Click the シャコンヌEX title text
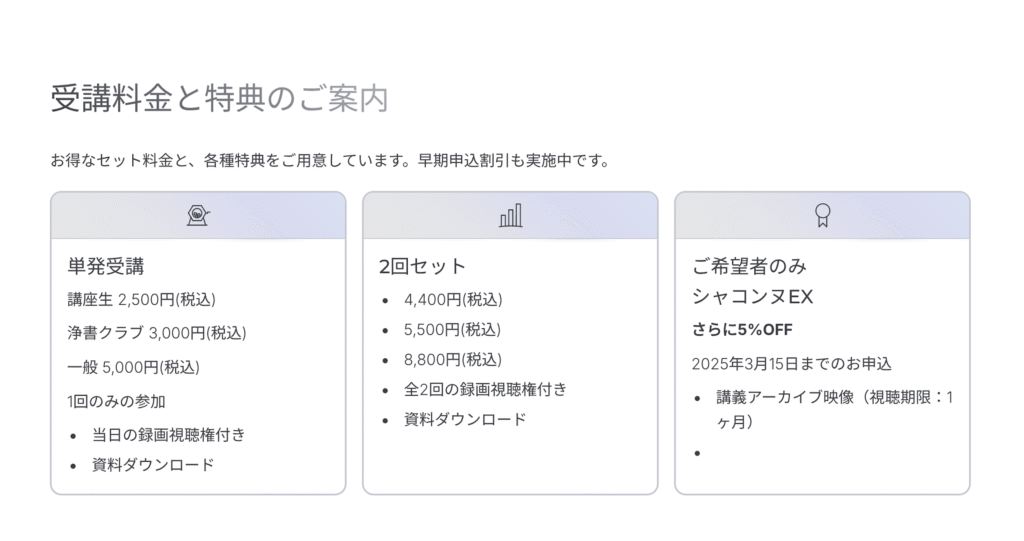 click(752, 297)
